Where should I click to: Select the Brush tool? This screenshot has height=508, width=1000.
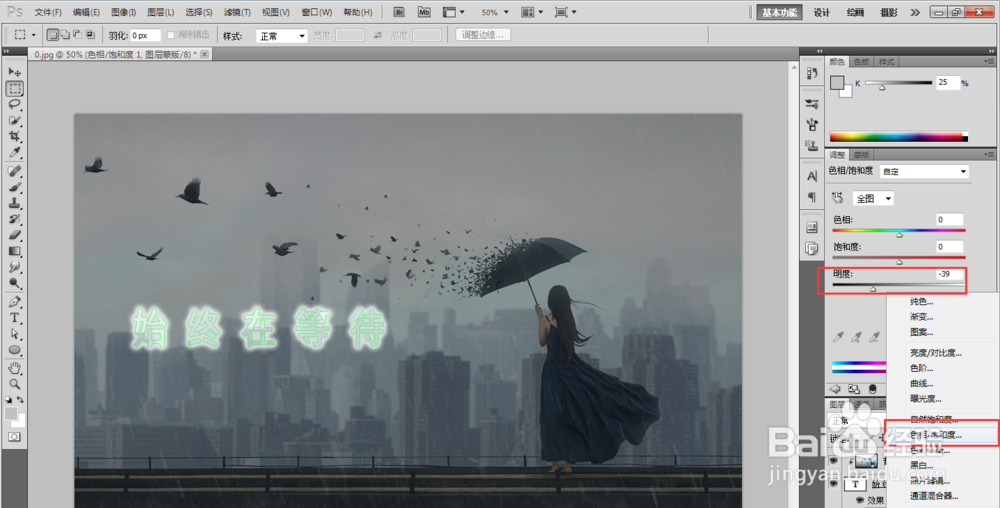[15, 187]
